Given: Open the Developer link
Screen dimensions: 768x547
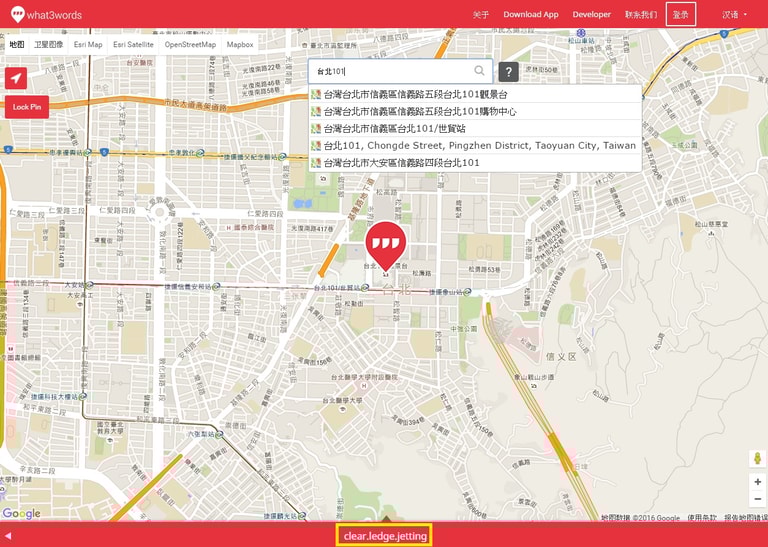Looking at the screenshot, I should [592, 15].
